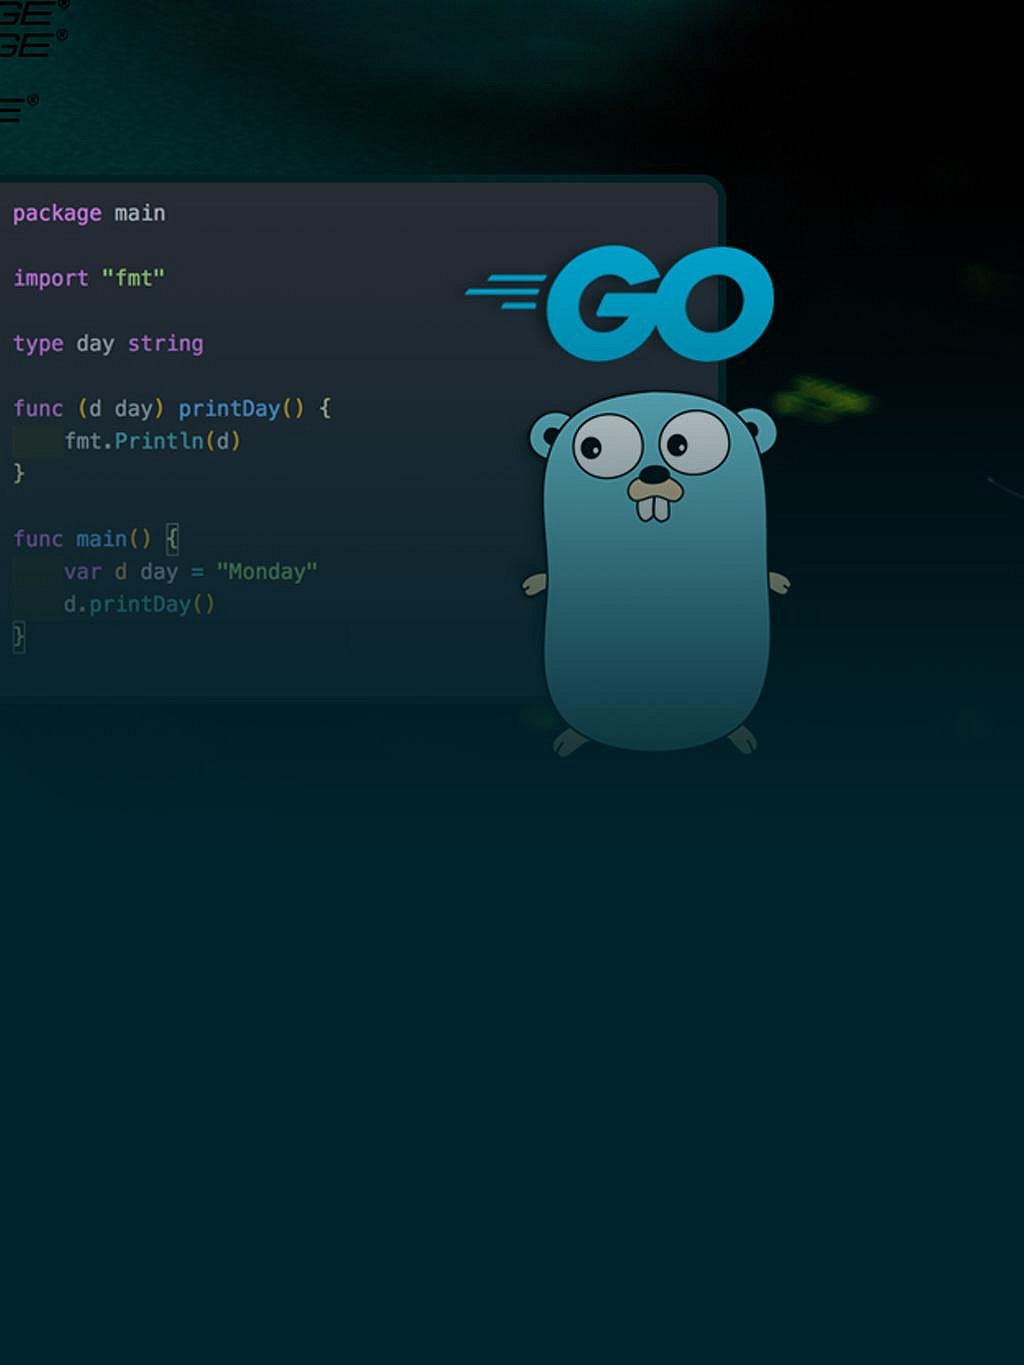The height and width of the screenshot is (1365, 1024).
Task: Select the package main declaration
Action: (x=88, y=213)
